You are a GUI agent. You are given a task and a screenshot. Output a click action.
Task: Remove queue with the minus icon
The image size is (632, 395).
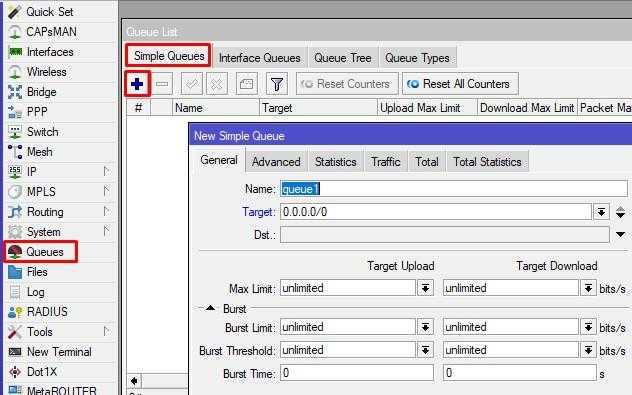point(162,84)
